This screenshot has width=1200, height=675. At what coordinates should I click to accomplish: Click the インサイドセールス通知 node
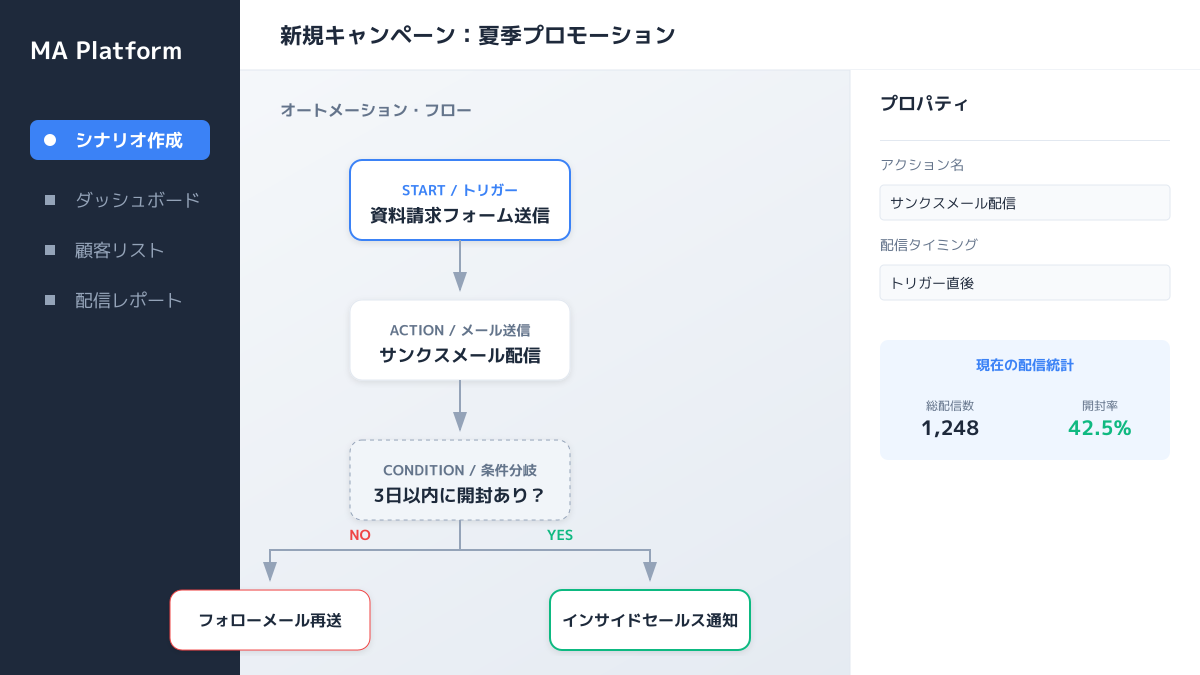click(x=649, y=620)
